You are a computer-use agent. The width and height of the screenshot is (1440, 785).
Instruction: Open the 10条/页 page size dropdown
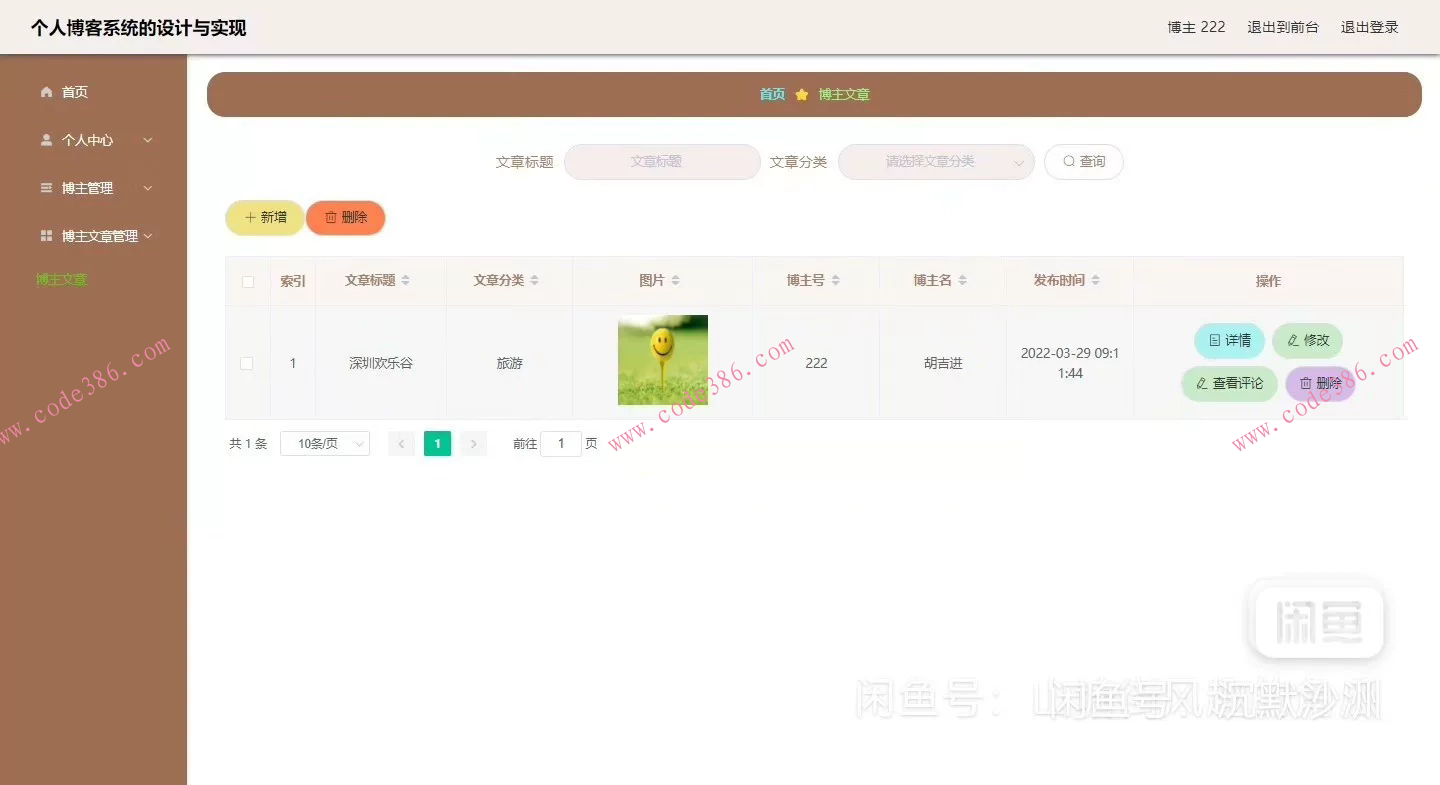pos(325,443)
